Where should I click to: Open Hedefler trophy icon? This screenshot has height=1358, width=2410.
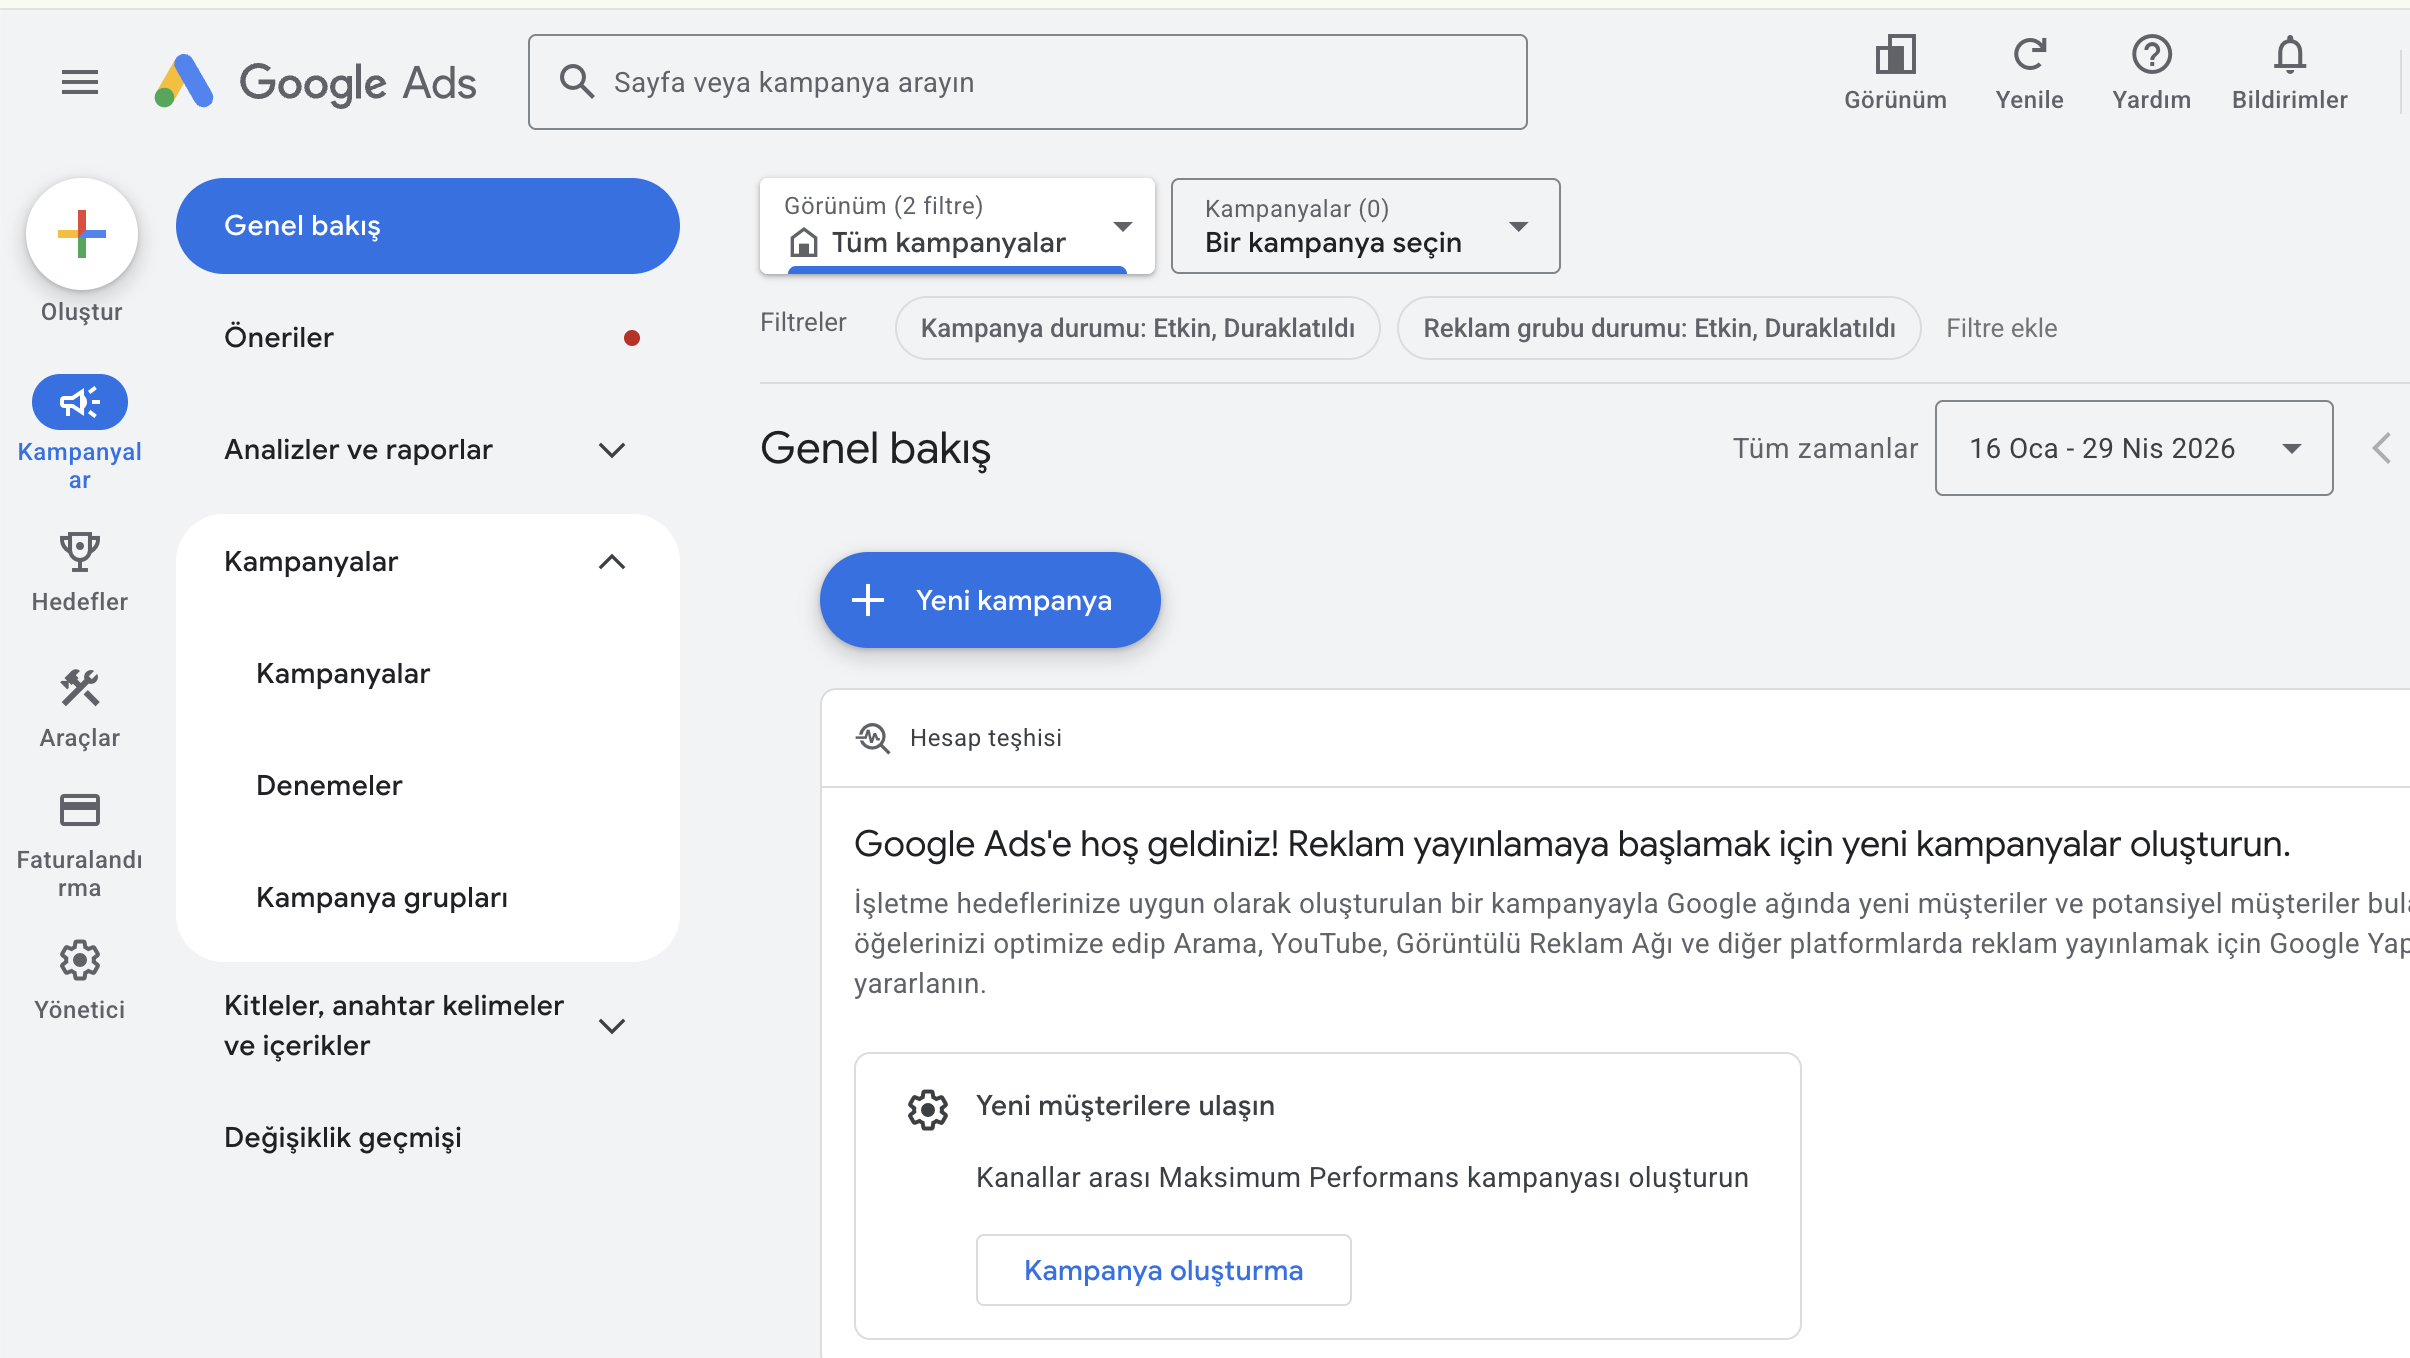pyautogui.click(x=80, y=552)
